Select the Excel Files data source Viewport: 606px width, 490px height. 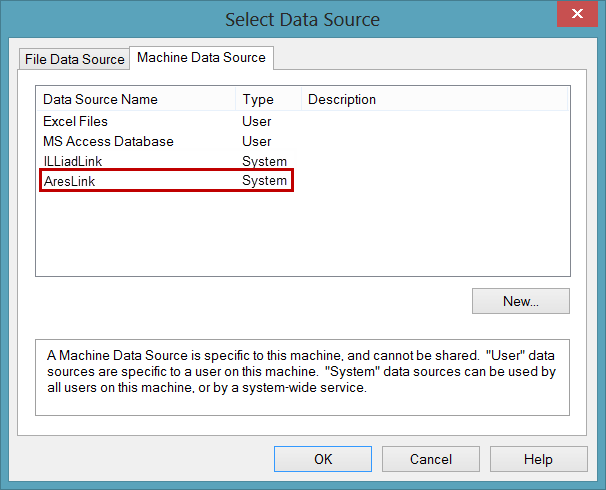click(75, 121)
